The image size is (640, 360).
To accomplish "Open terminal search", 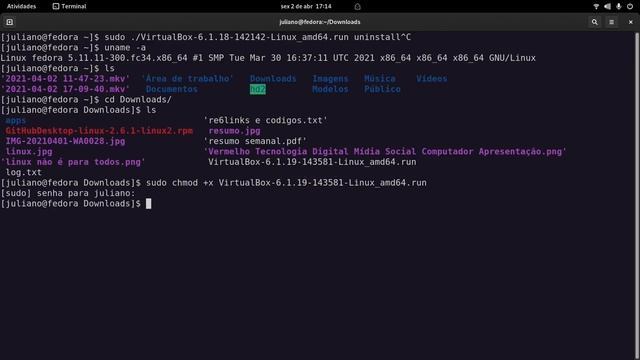I will (x=595, y=22).
